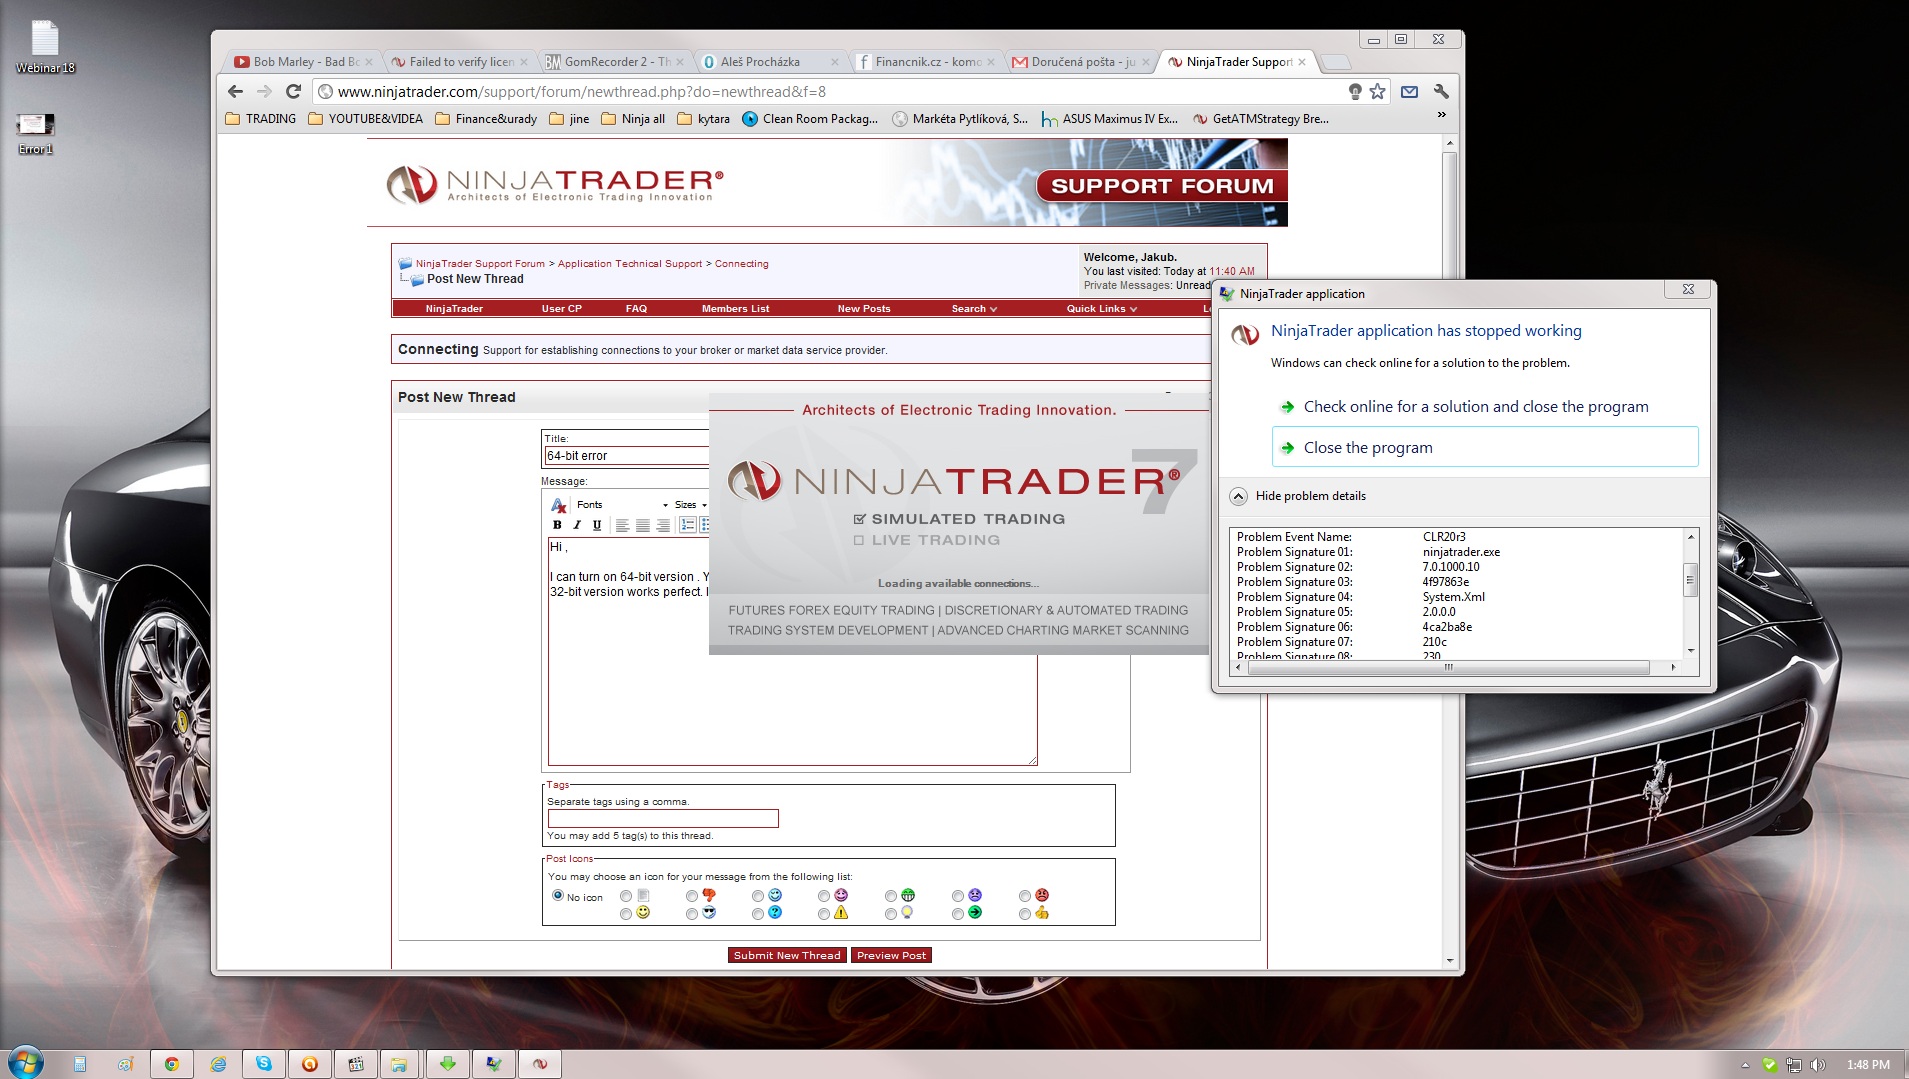1909x1079 pixels.
Task: Select the thumbs-down post icon radio
Action: [692, 896]
